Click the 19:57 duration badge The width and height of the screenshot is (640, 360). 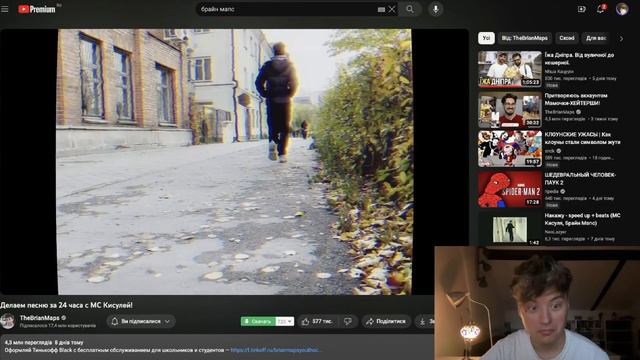533,162
